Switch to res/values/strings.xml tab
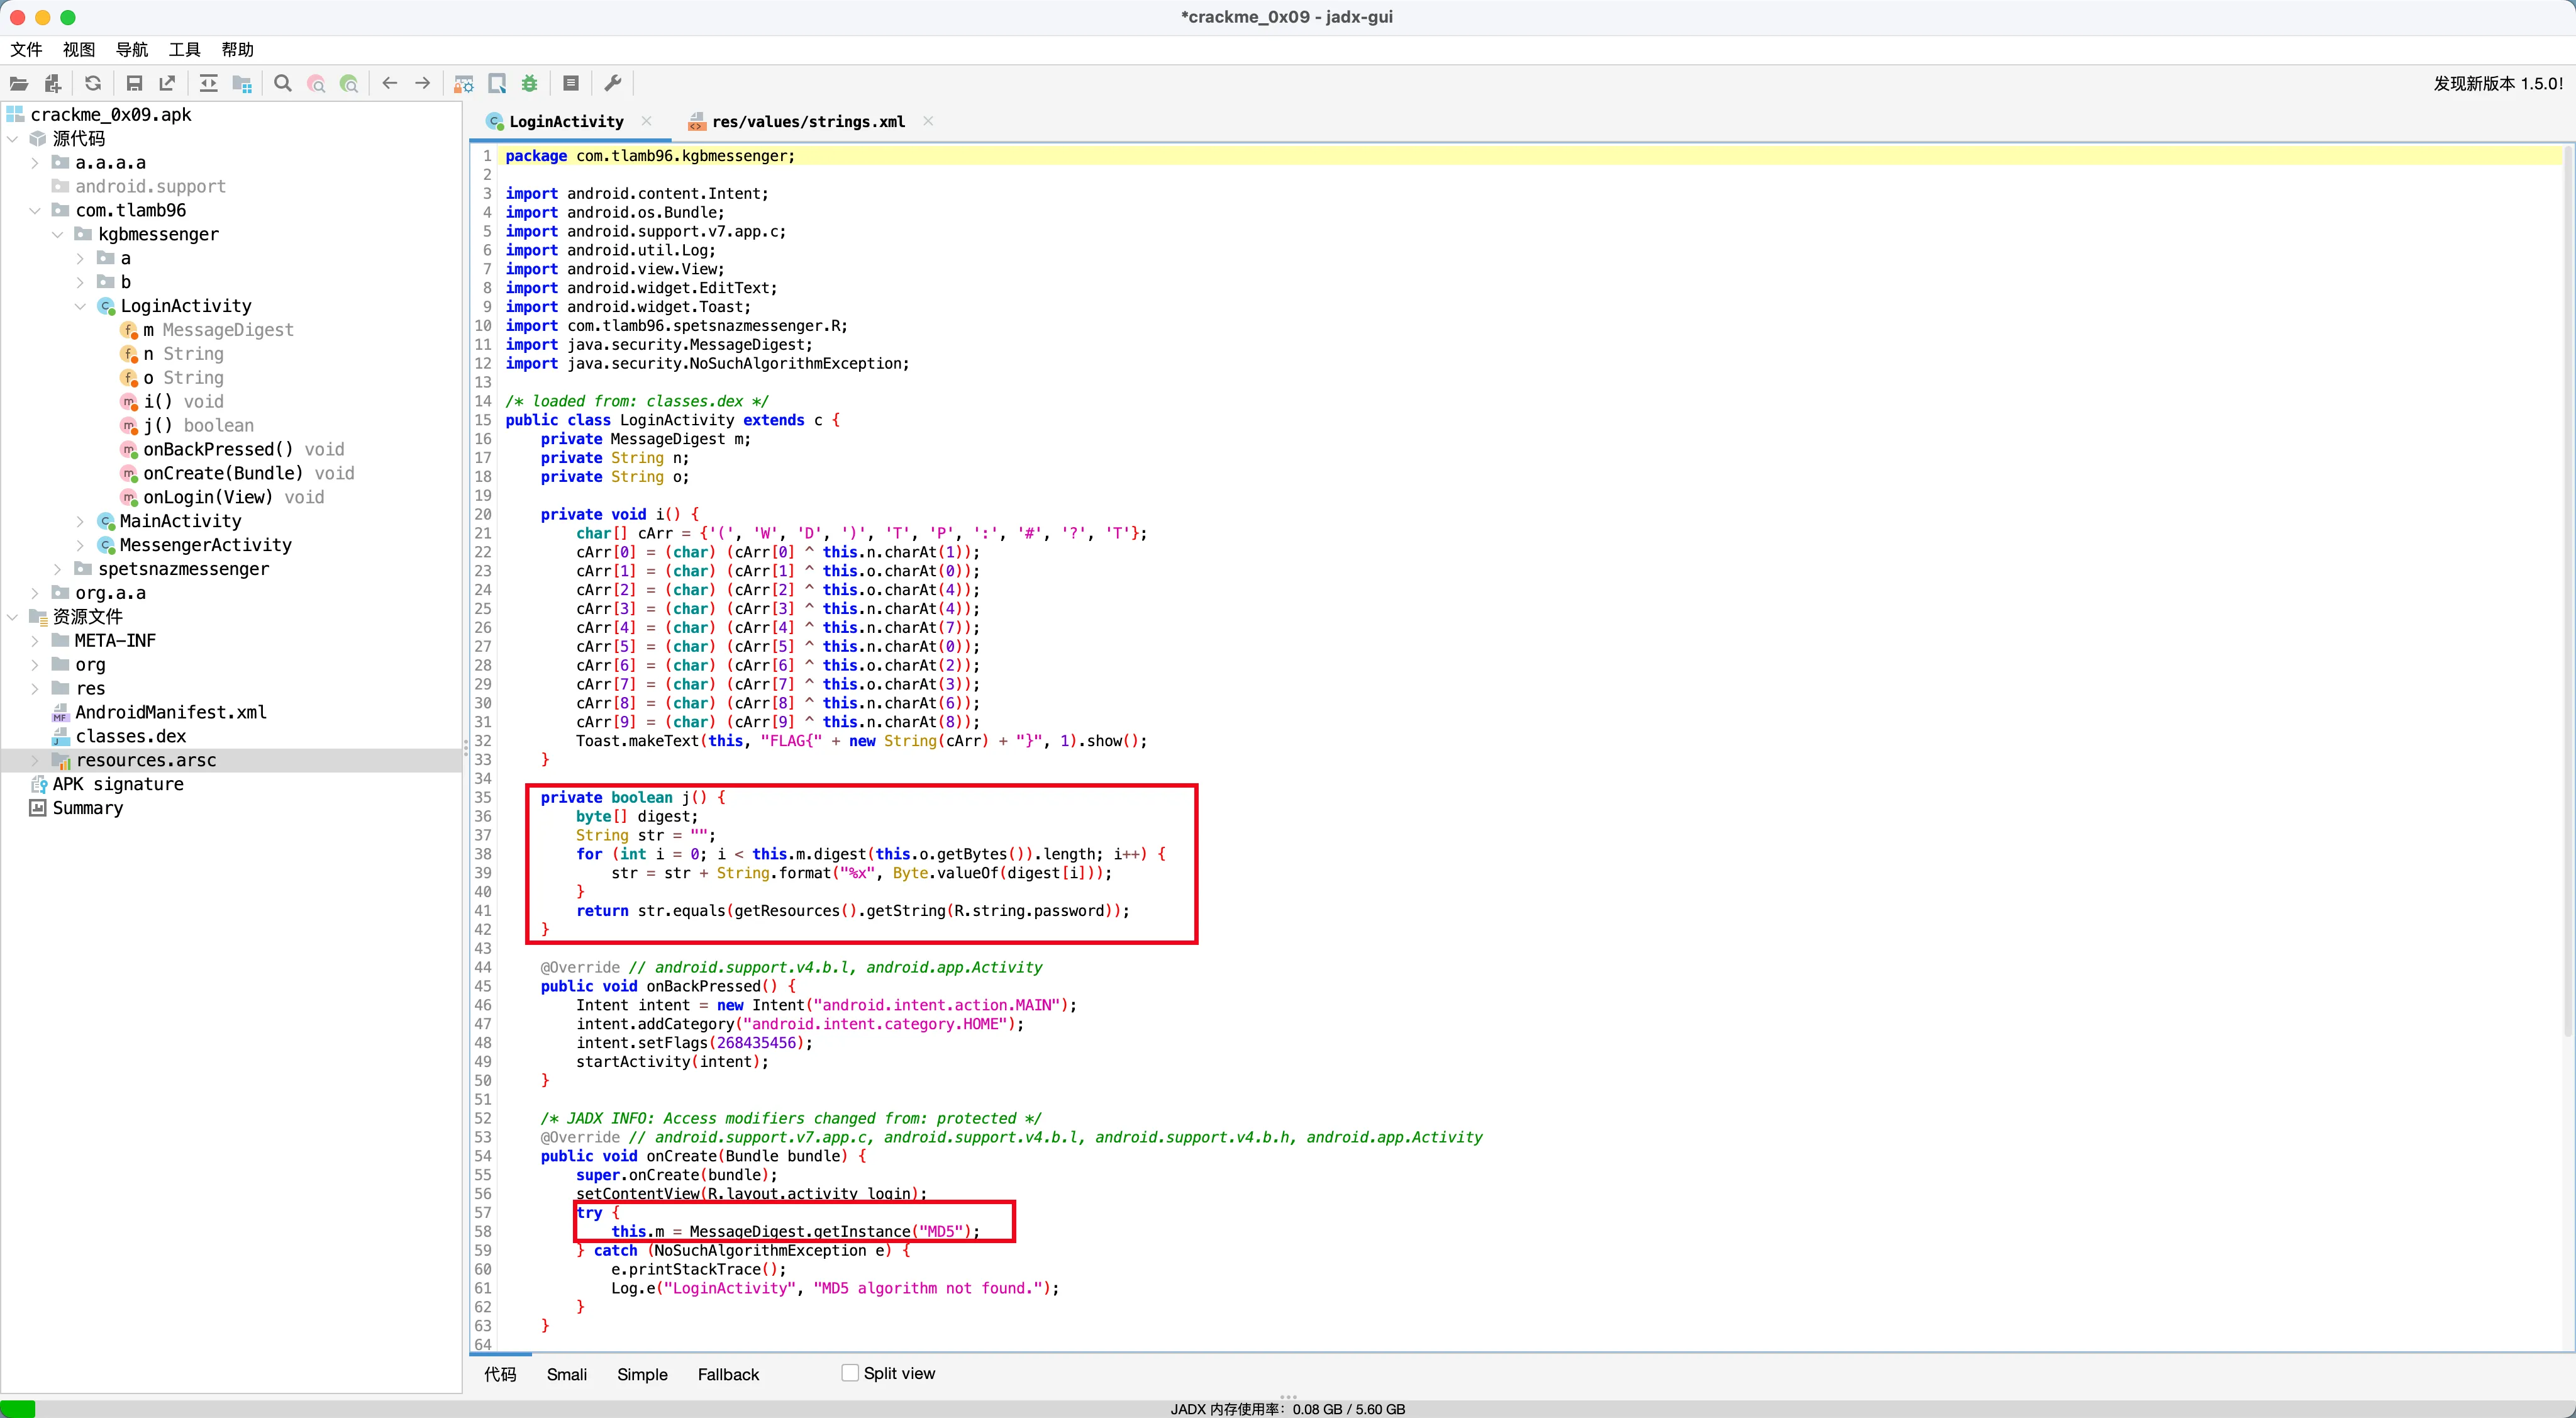 (x=807, y=122)
